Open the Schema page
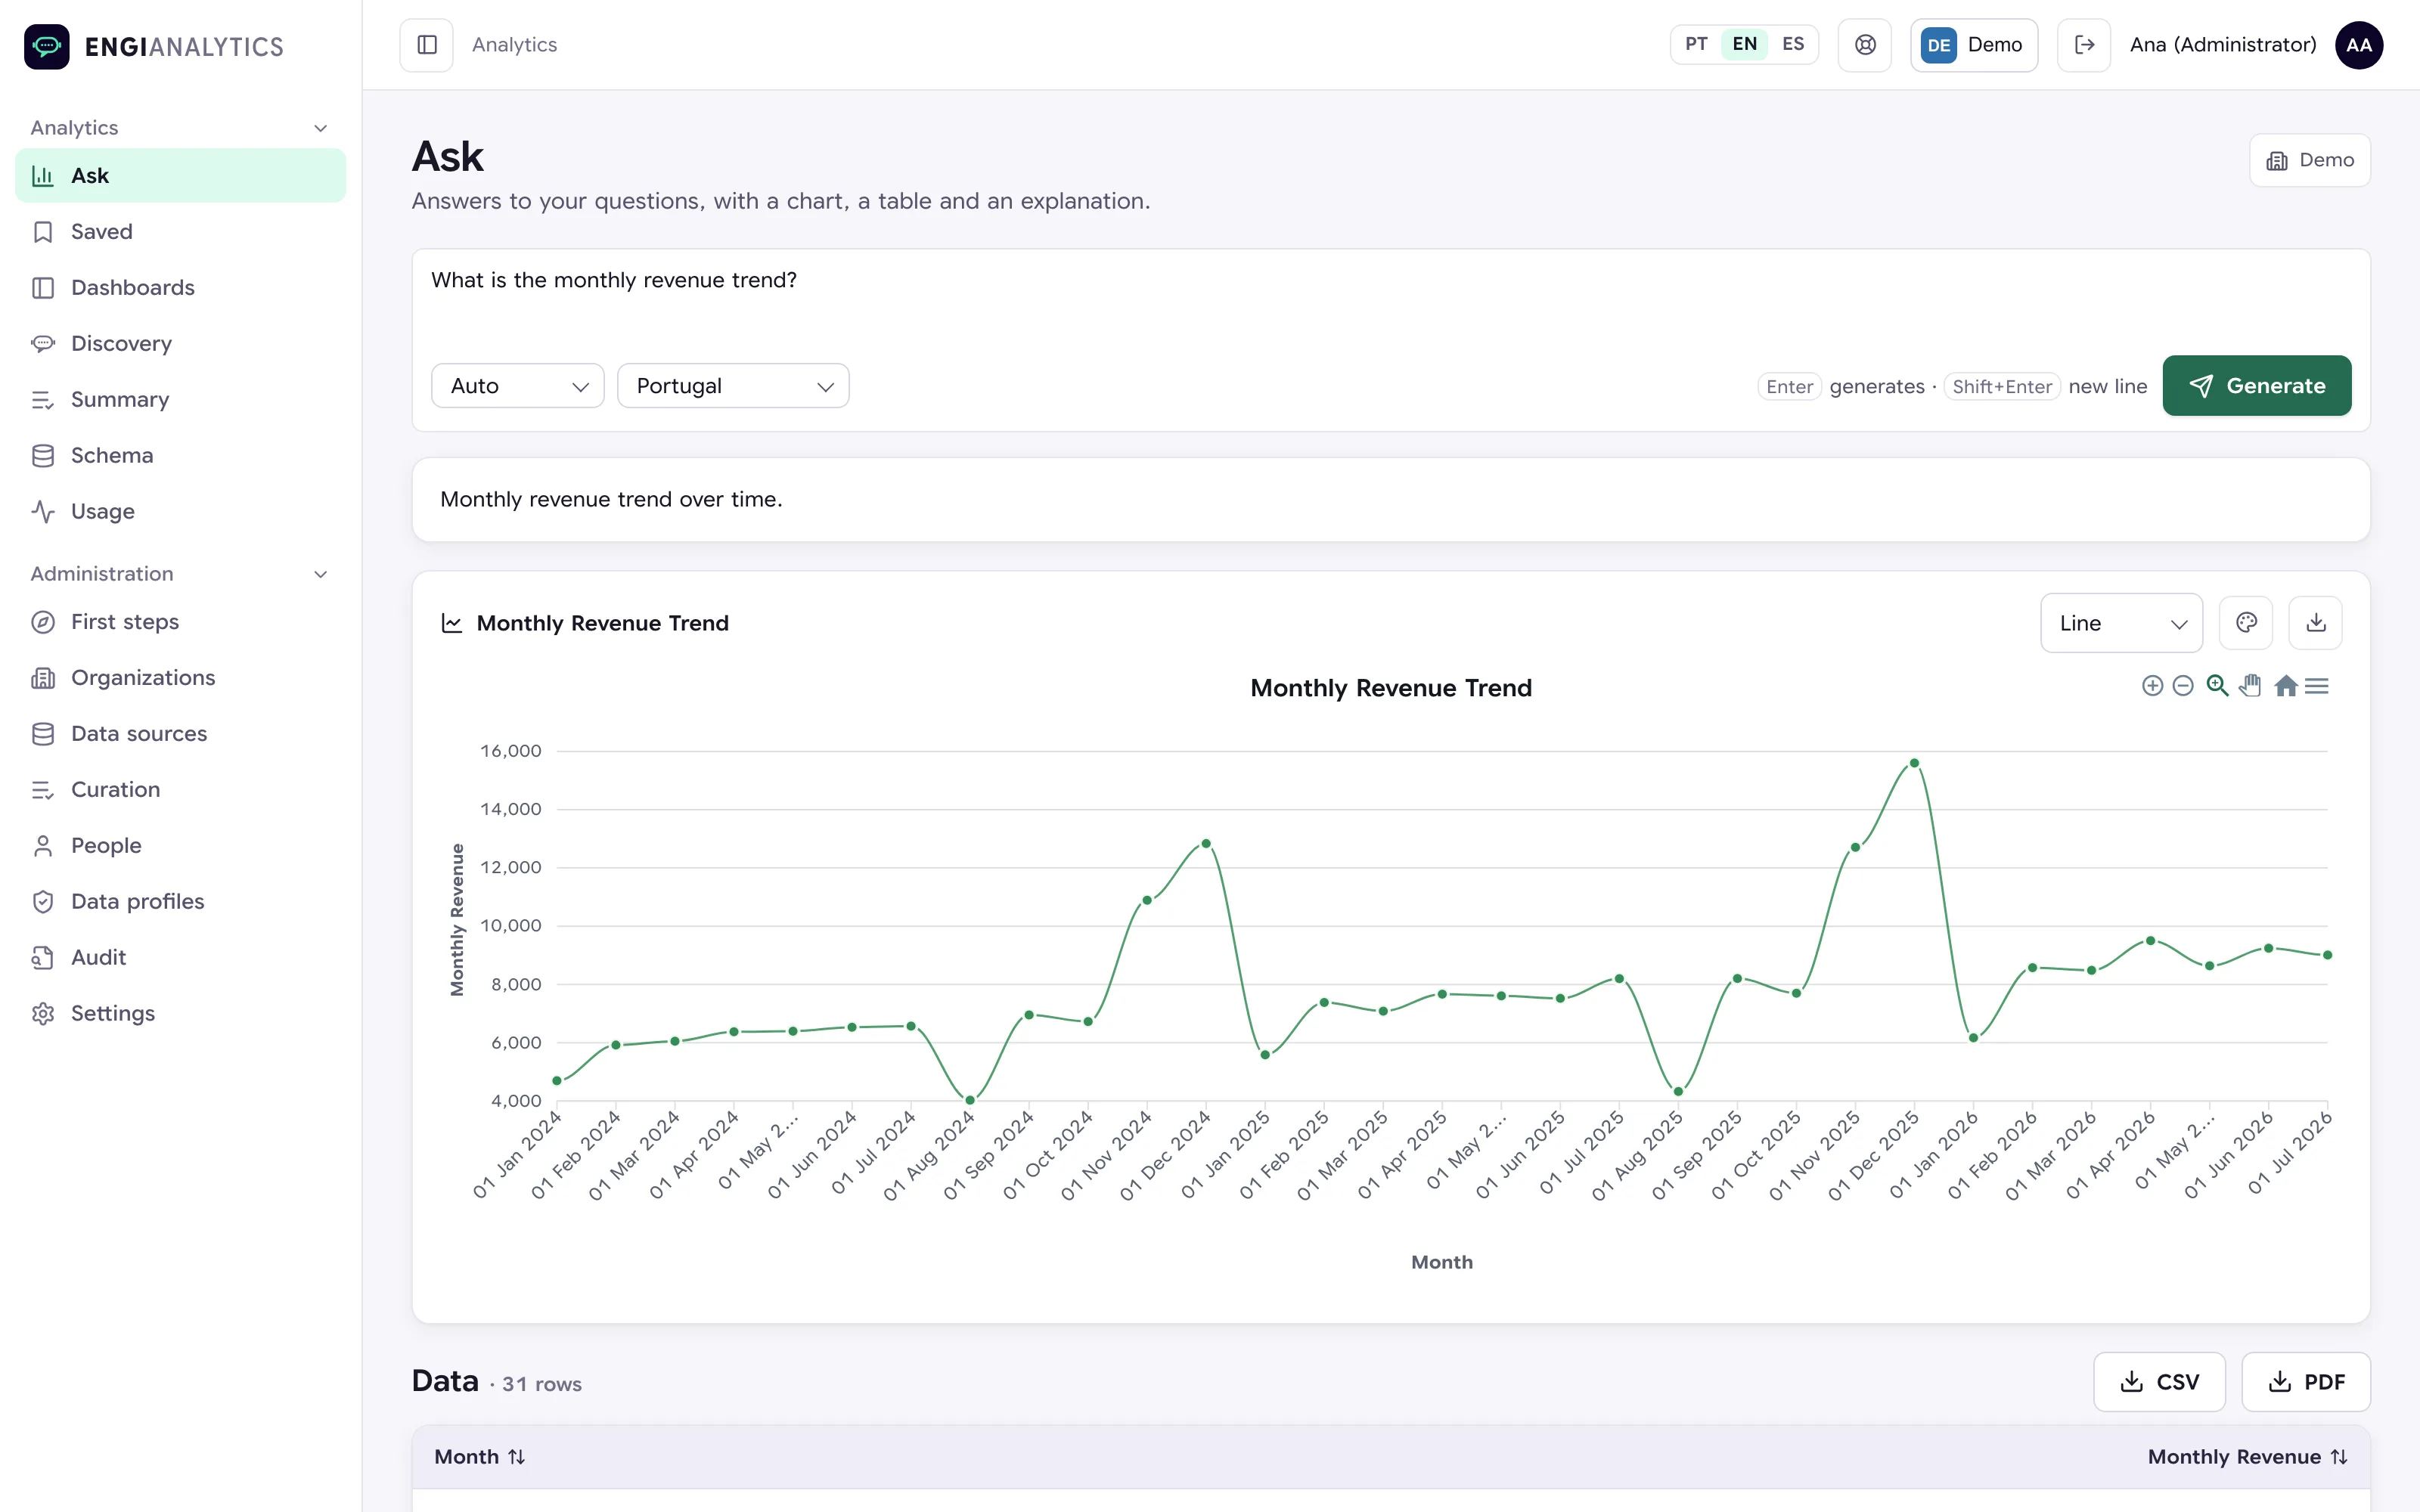This screenshot has height=1512, width=2420. click(180, 456)
